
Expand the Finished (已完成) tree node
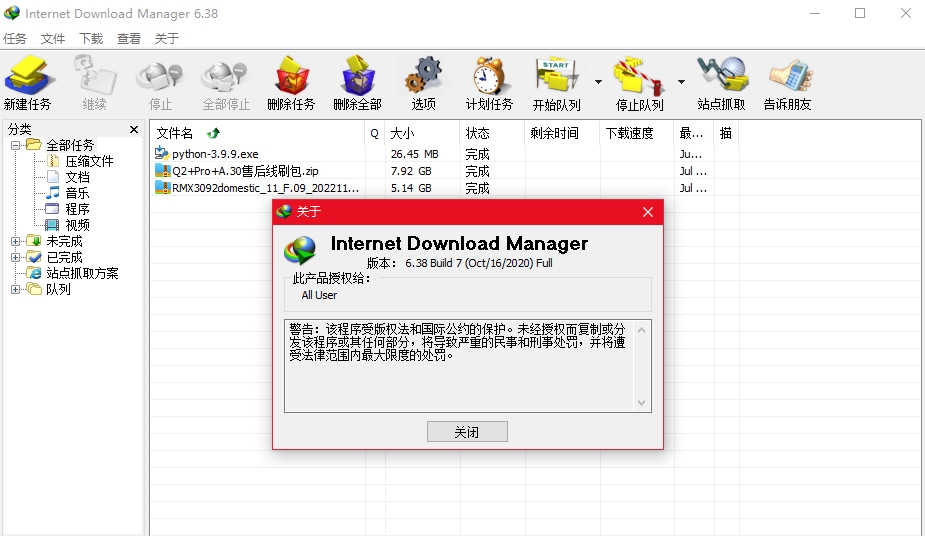[15, 257]
